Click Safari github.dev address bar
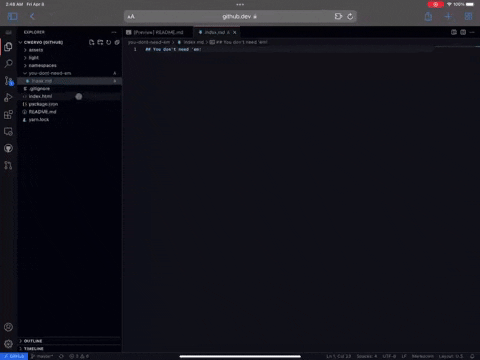Screen dimensions: 480x360 pos(240,16)
